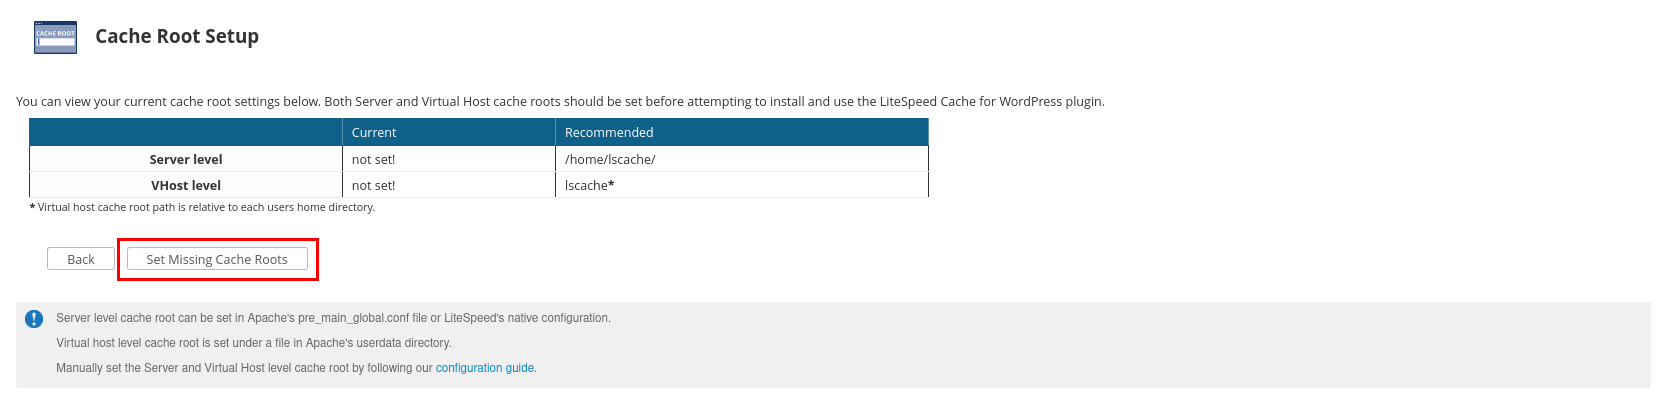
Task: Click the Server level row label
Action: pyautogui.click(x=186, y=159)
